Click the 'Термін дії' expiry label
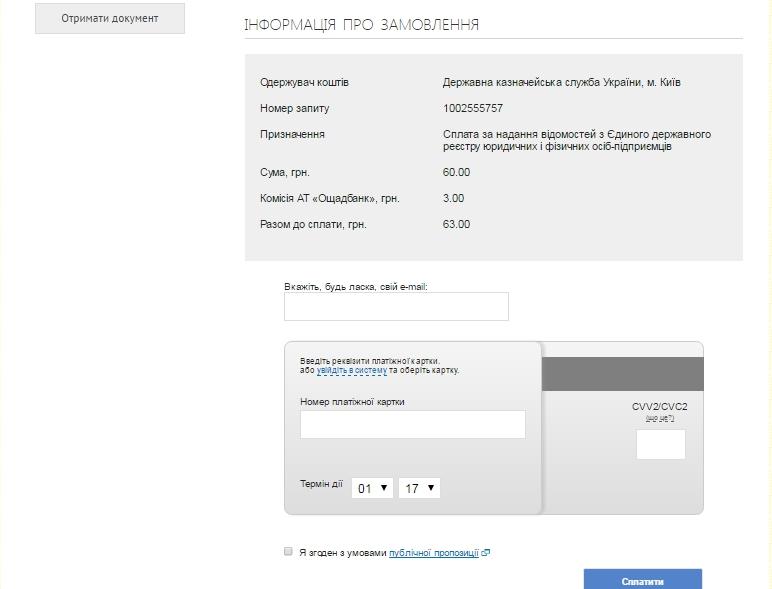The width and height of the screenshot is (772, 589). tap(321, 484)
